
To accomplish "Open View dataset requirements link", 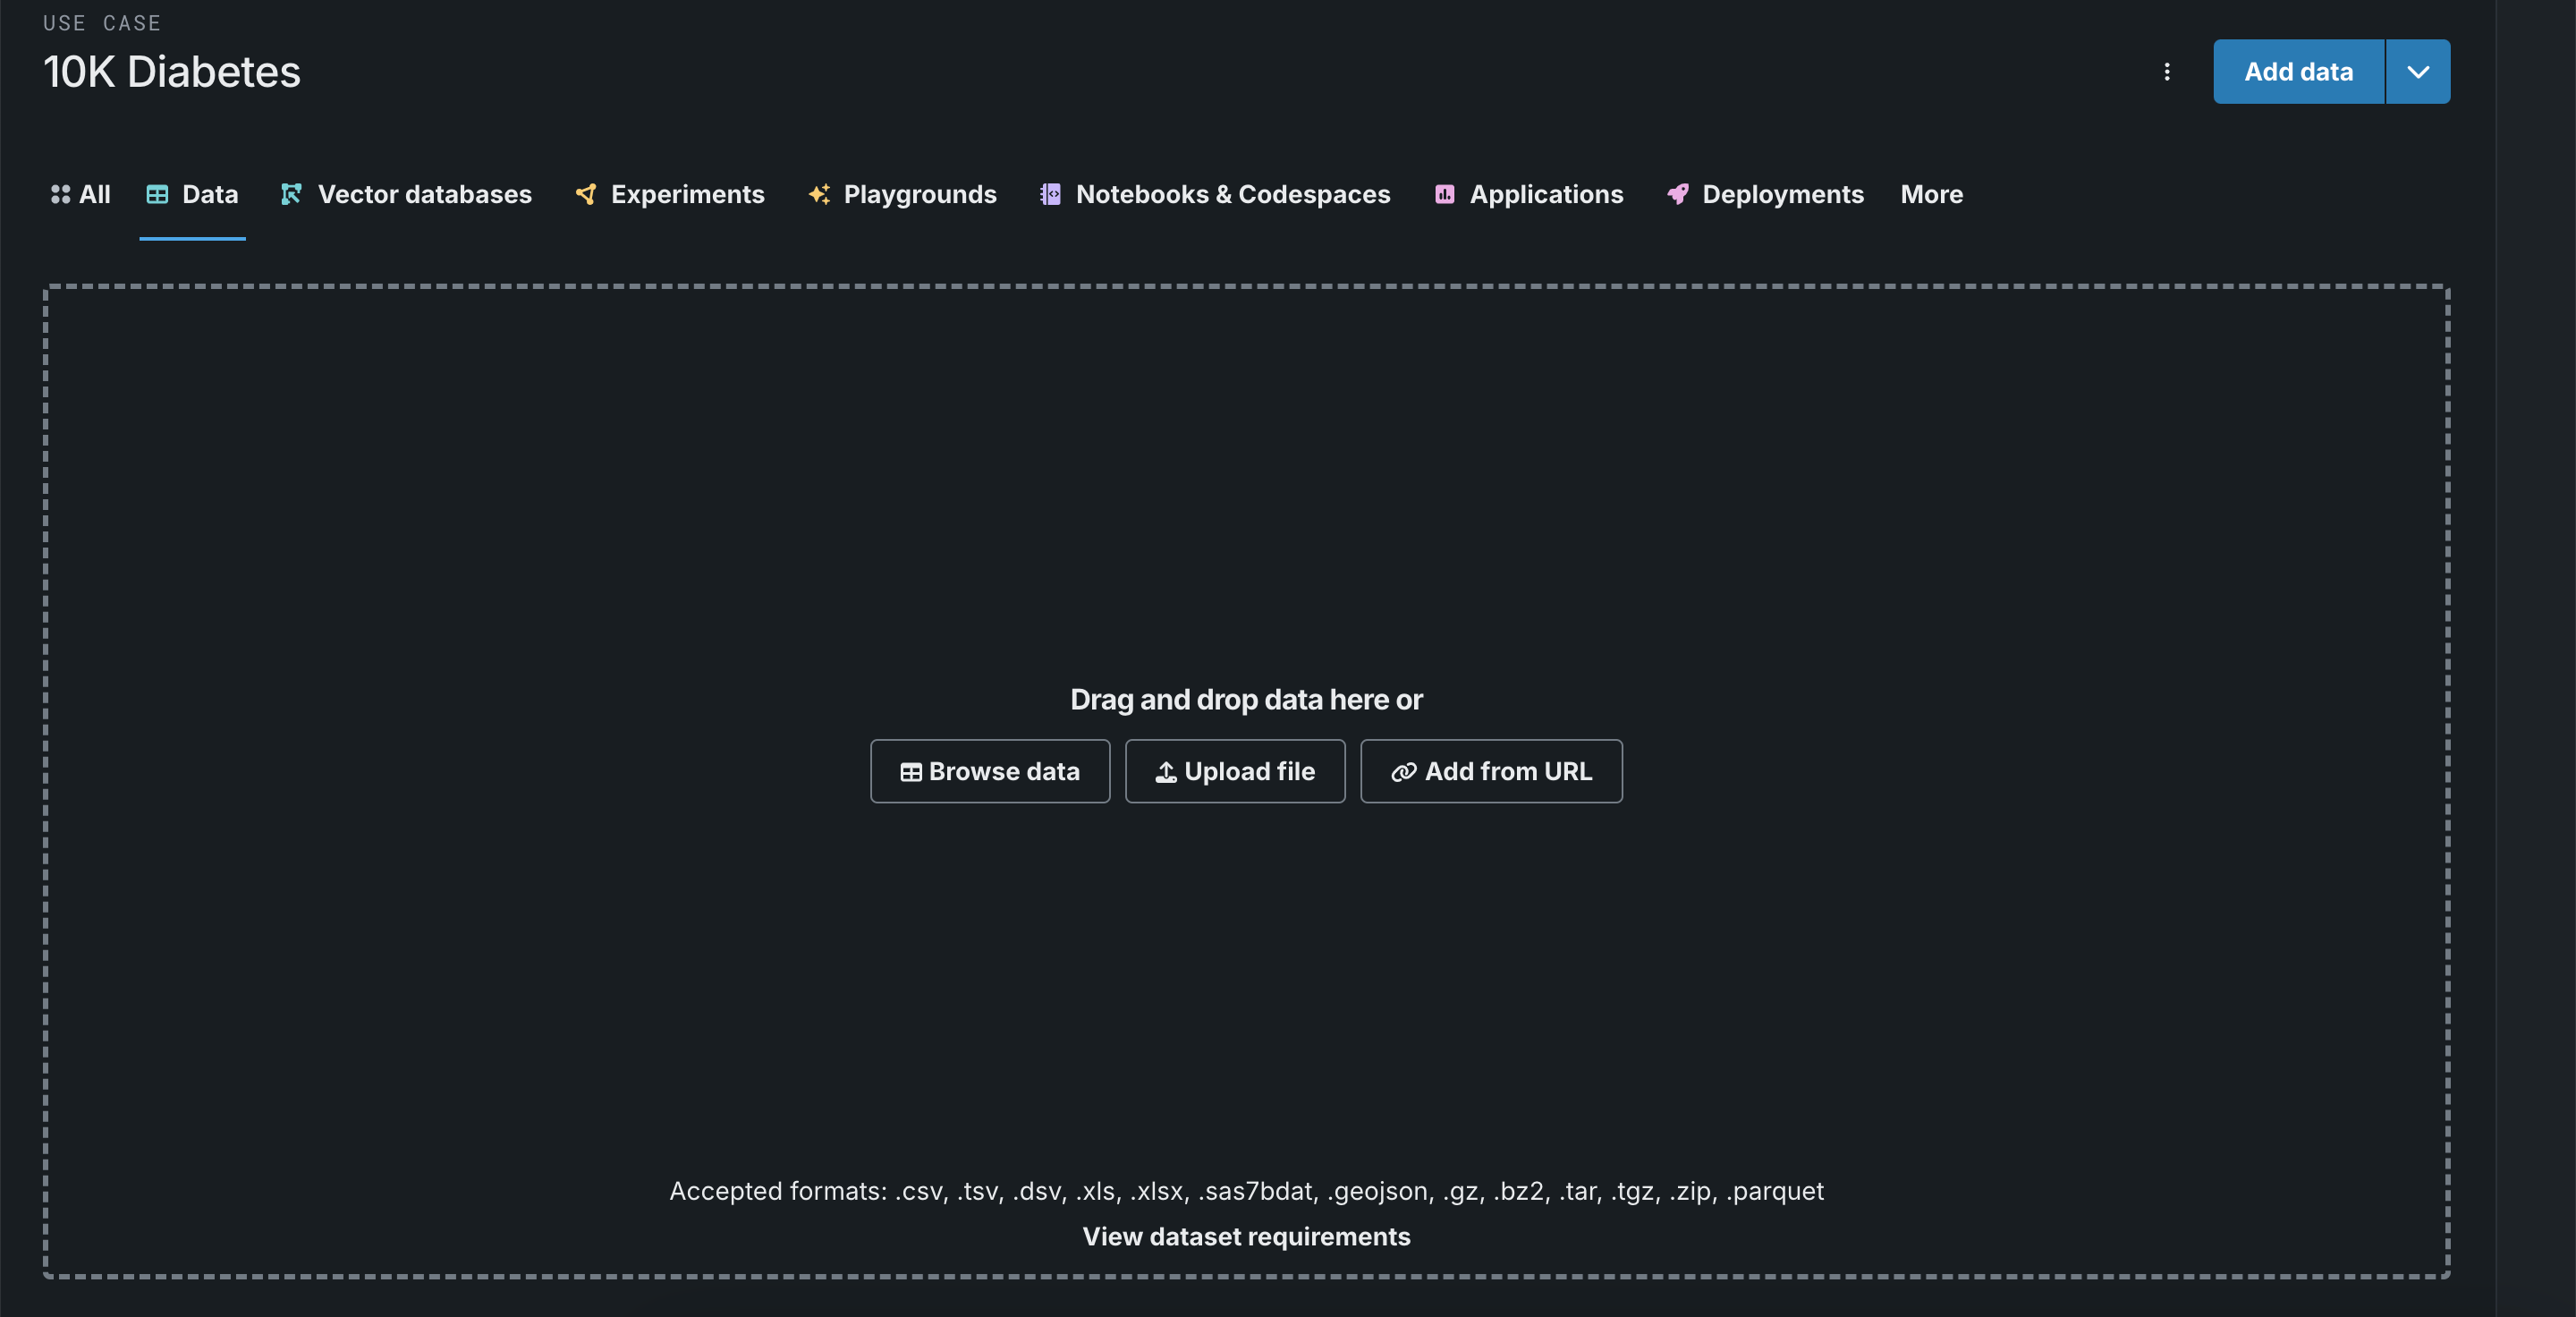I will coord(1245,1236).
